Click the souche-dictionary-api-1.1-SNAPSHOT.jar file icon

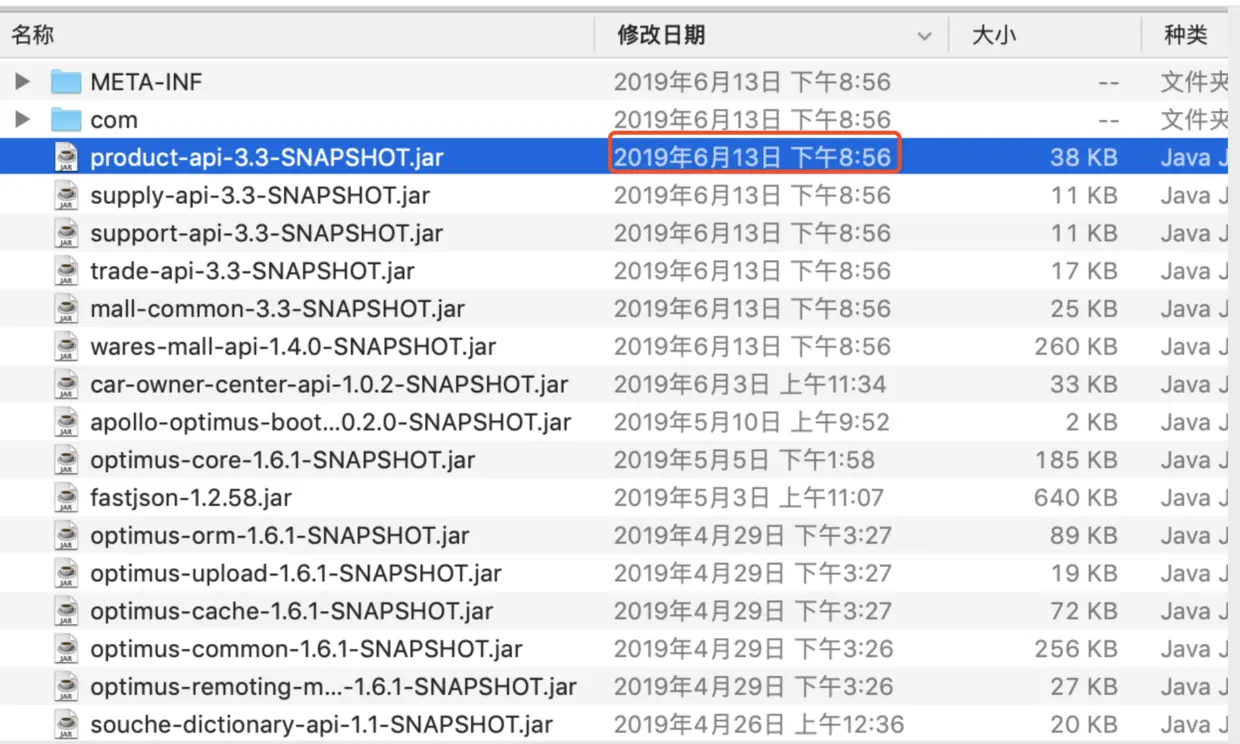[x=66, y=724]
